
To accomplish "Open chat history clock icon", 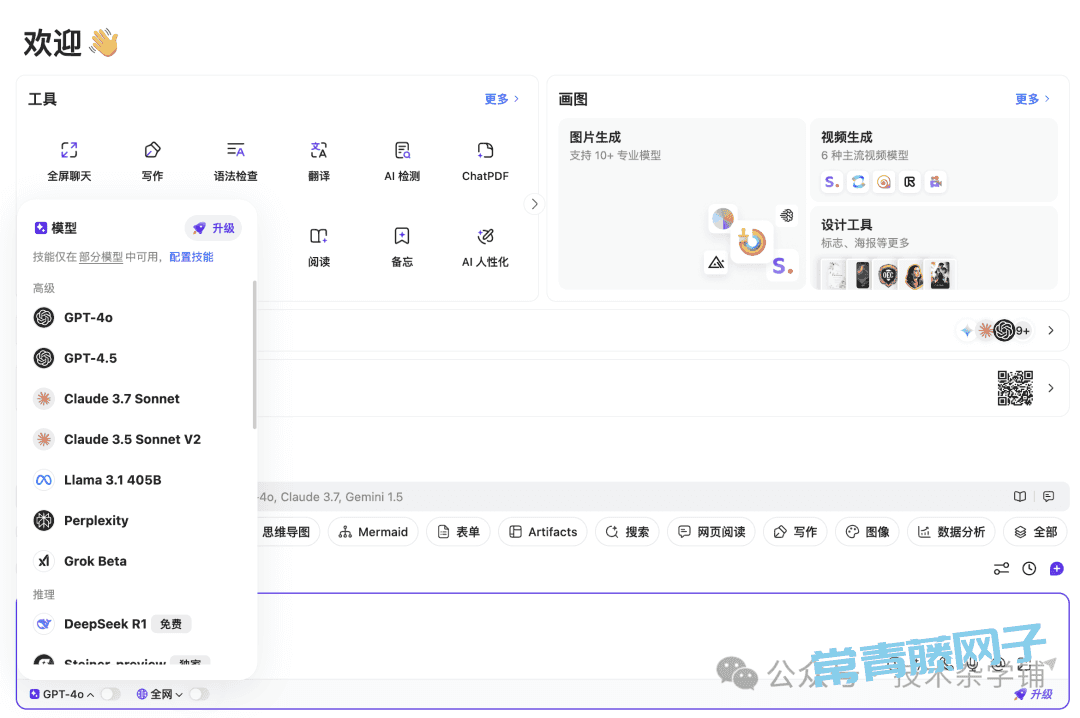I will (x=1029, y=568).
